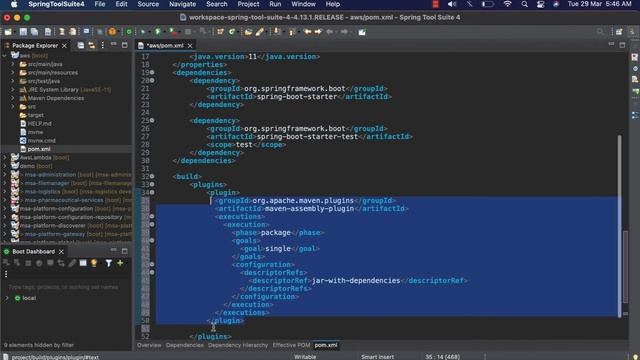
Task: Click the Boot Dashboard green power toolbar icon
Action: click(x=129, y=32)
